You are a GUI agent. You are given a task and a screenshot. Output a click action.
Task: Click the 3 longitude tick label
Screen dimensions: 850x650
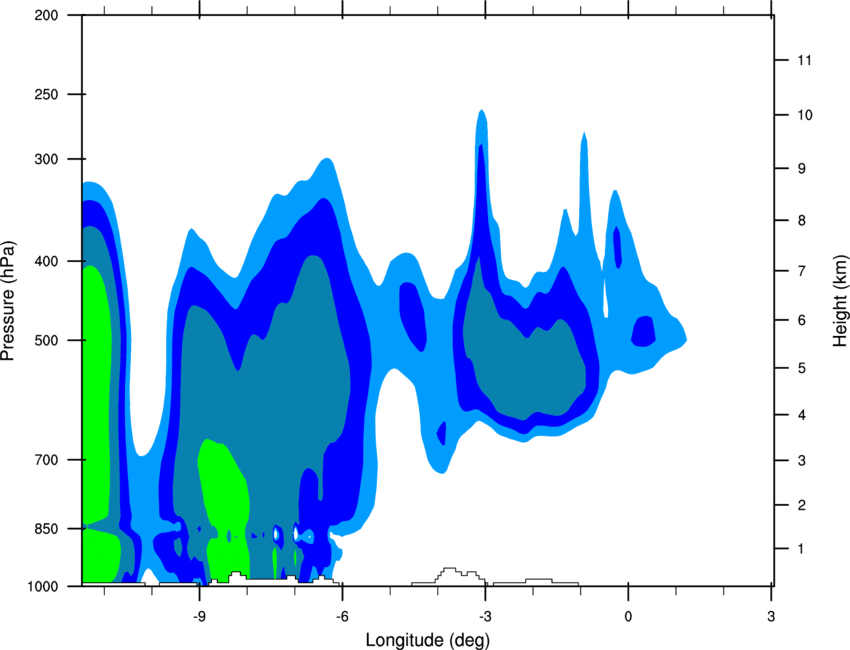click(x=771, y=617)
